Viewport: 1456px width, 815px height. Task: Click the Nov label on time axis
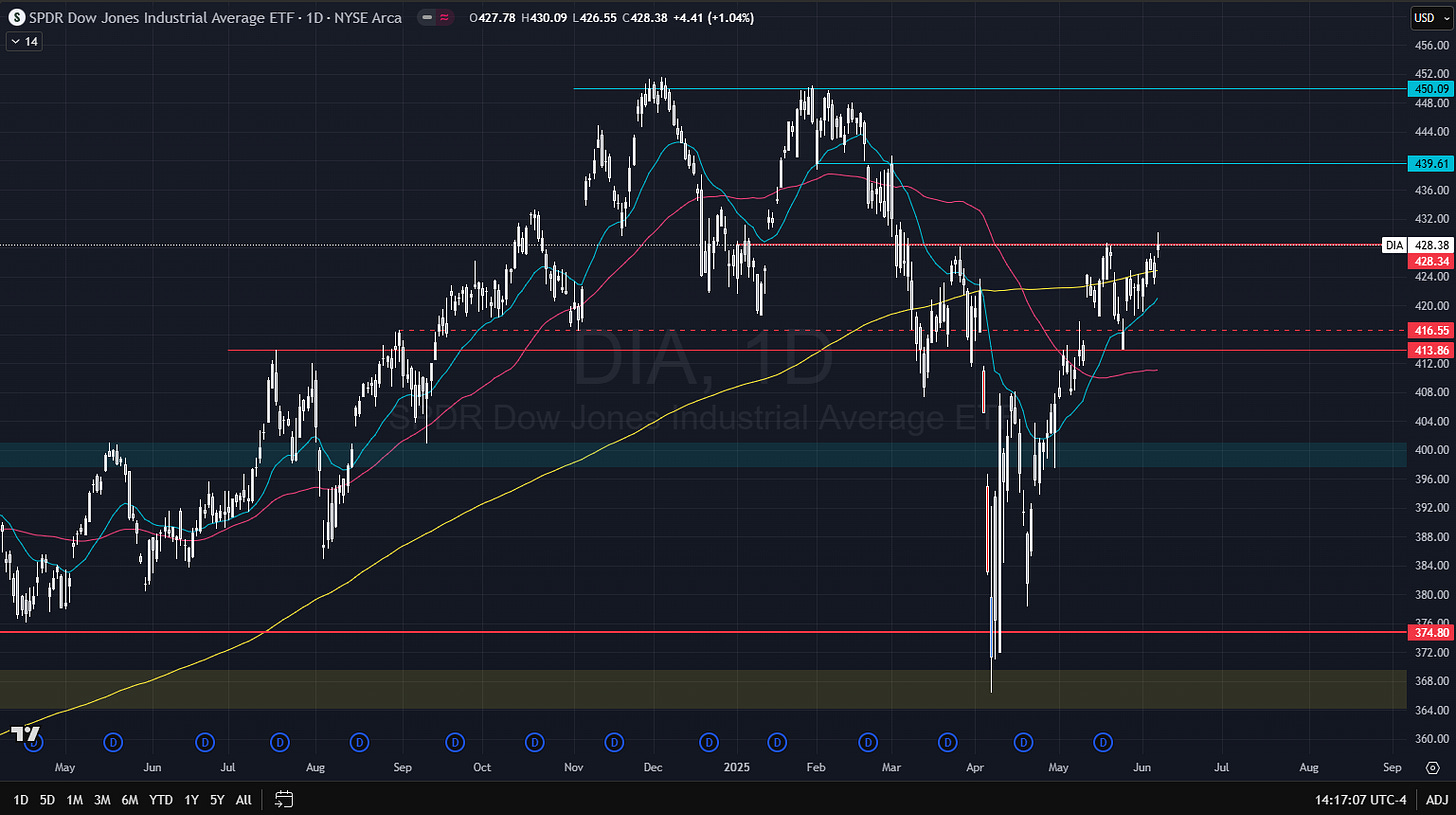click(574, 768)
